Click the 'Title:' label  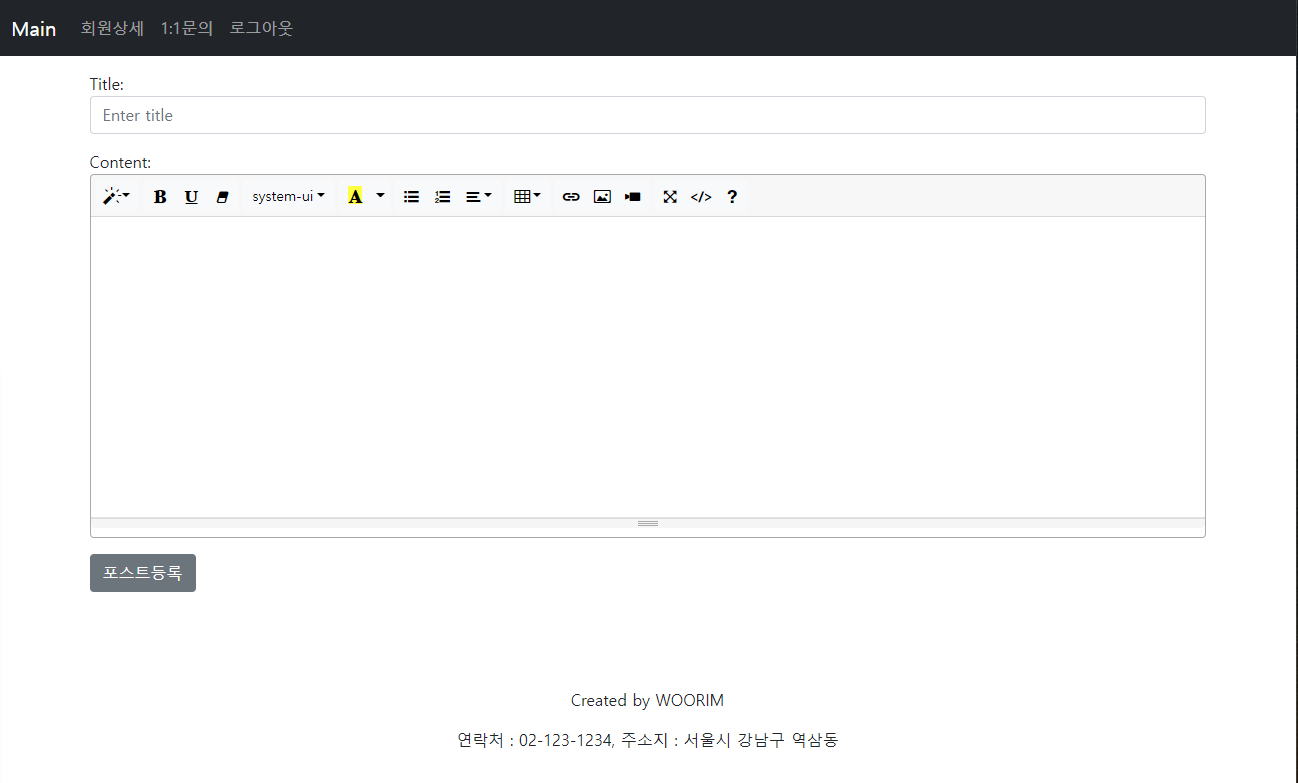point(107,84)
